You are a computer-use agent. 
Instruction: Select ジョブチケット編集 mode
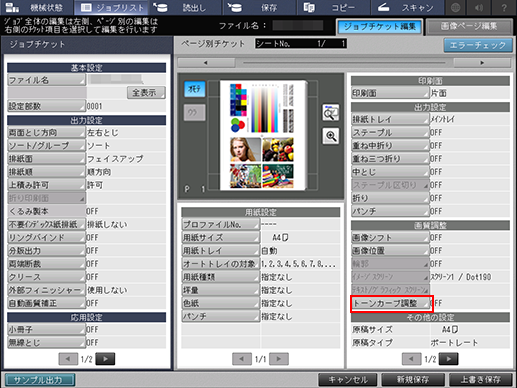379,27
